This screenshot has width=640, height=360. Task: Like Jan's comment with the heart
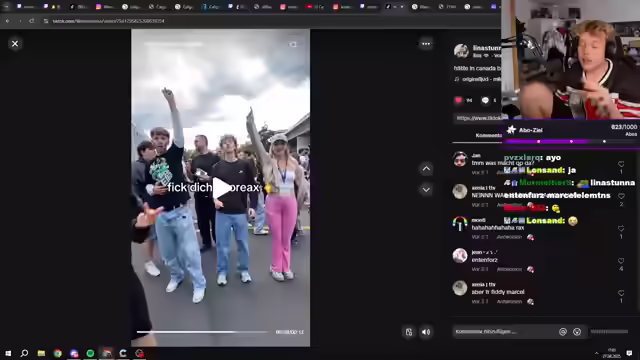coord(621,164)
